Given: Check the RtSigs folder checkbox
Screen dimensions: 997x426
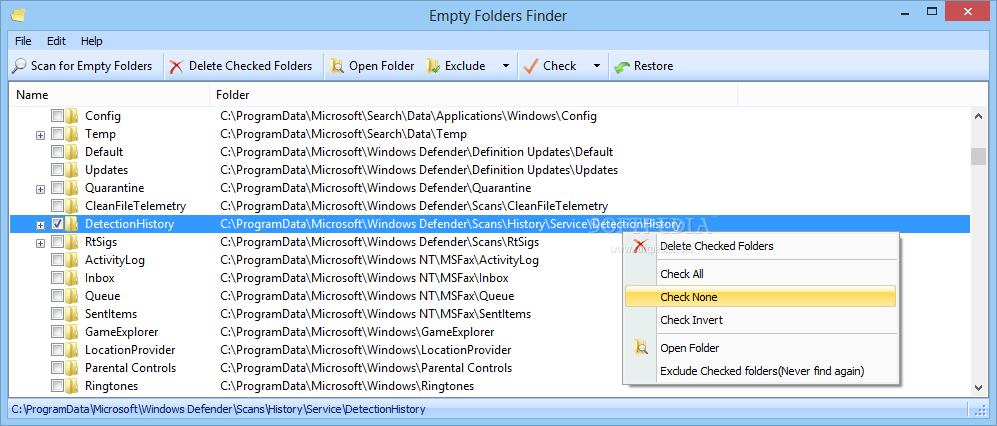Looking at the screenshot, I should click(x=57, y=242).
